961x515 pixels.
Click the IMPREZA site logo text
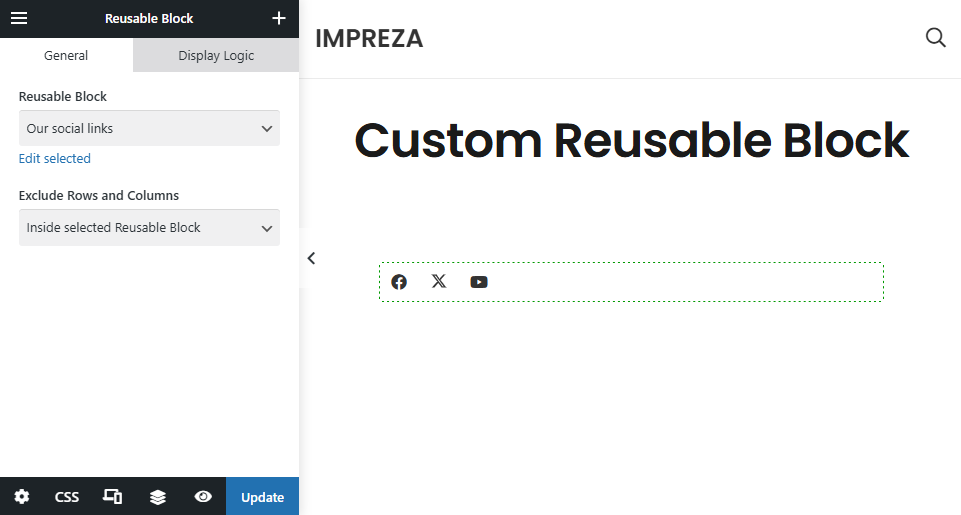coord(369,39)
